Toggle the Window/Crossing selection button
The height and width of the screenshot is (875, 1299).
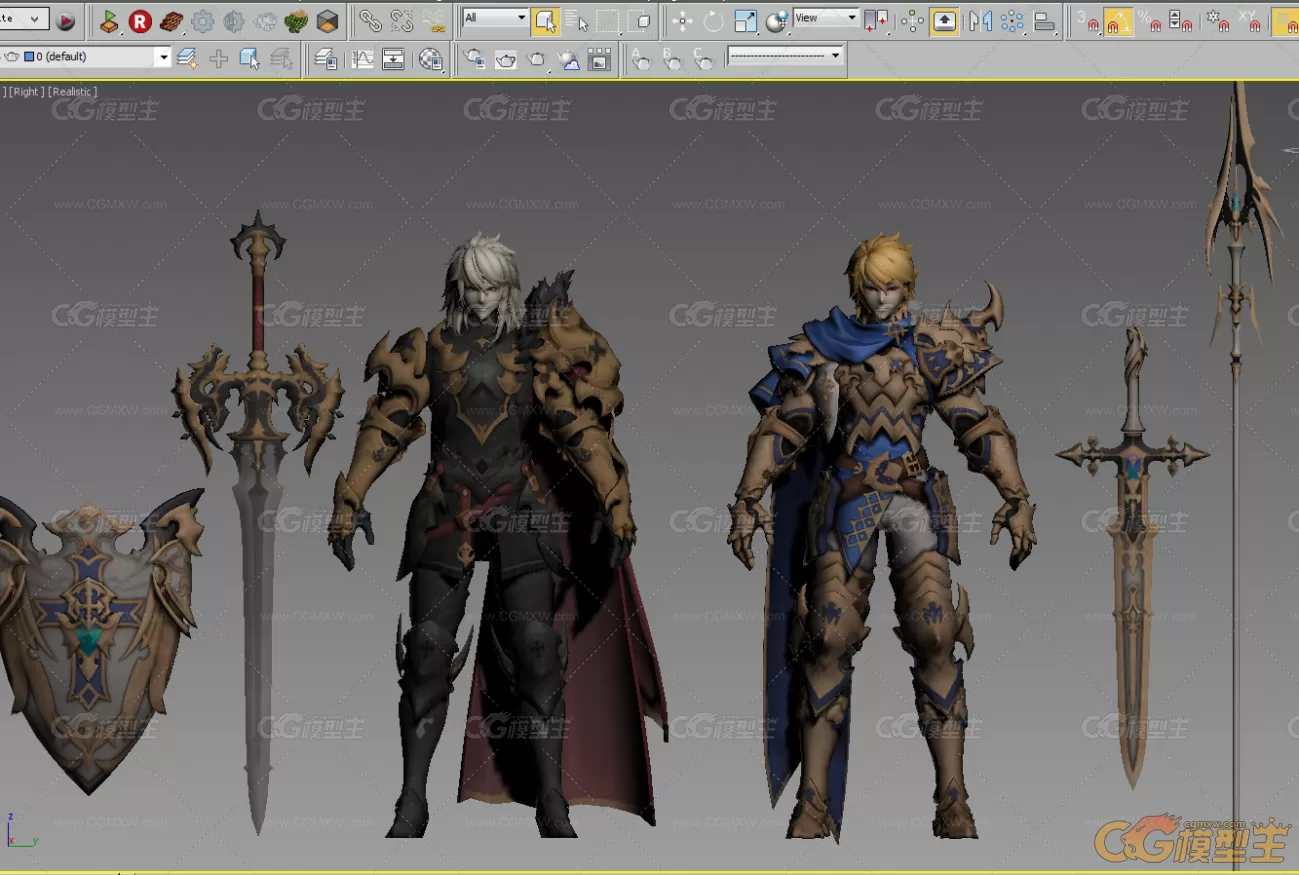point(640,21)
